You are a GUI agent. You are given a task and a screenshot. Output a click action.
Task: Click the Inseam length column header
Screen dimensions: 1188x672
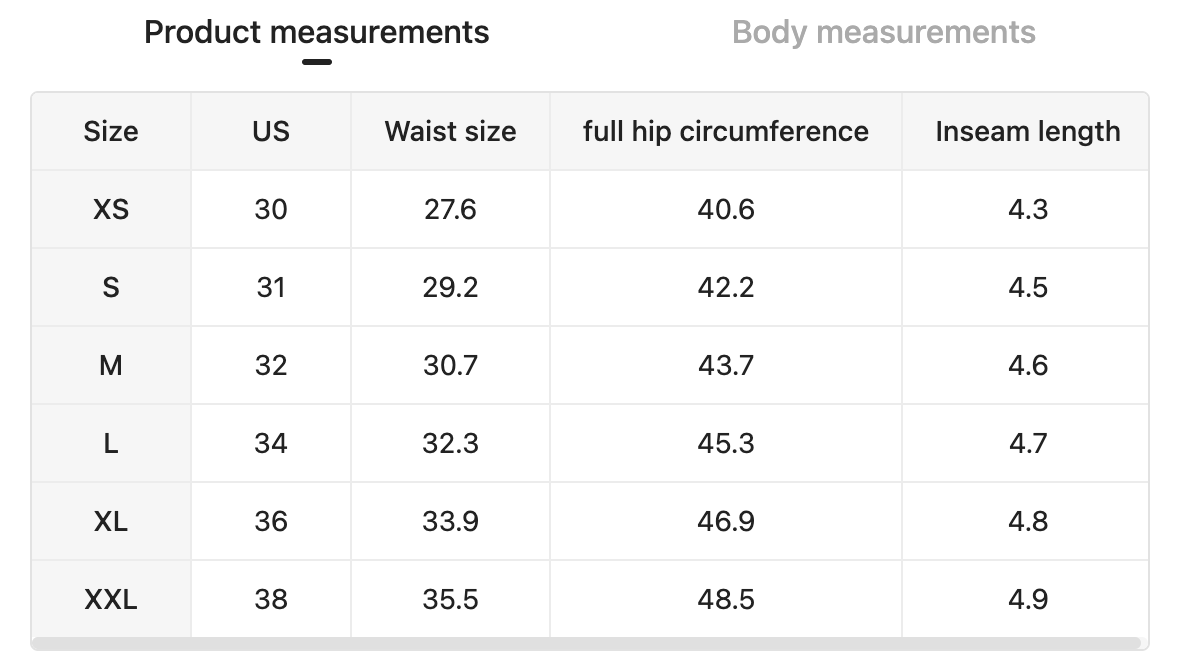pos(1027,131)
